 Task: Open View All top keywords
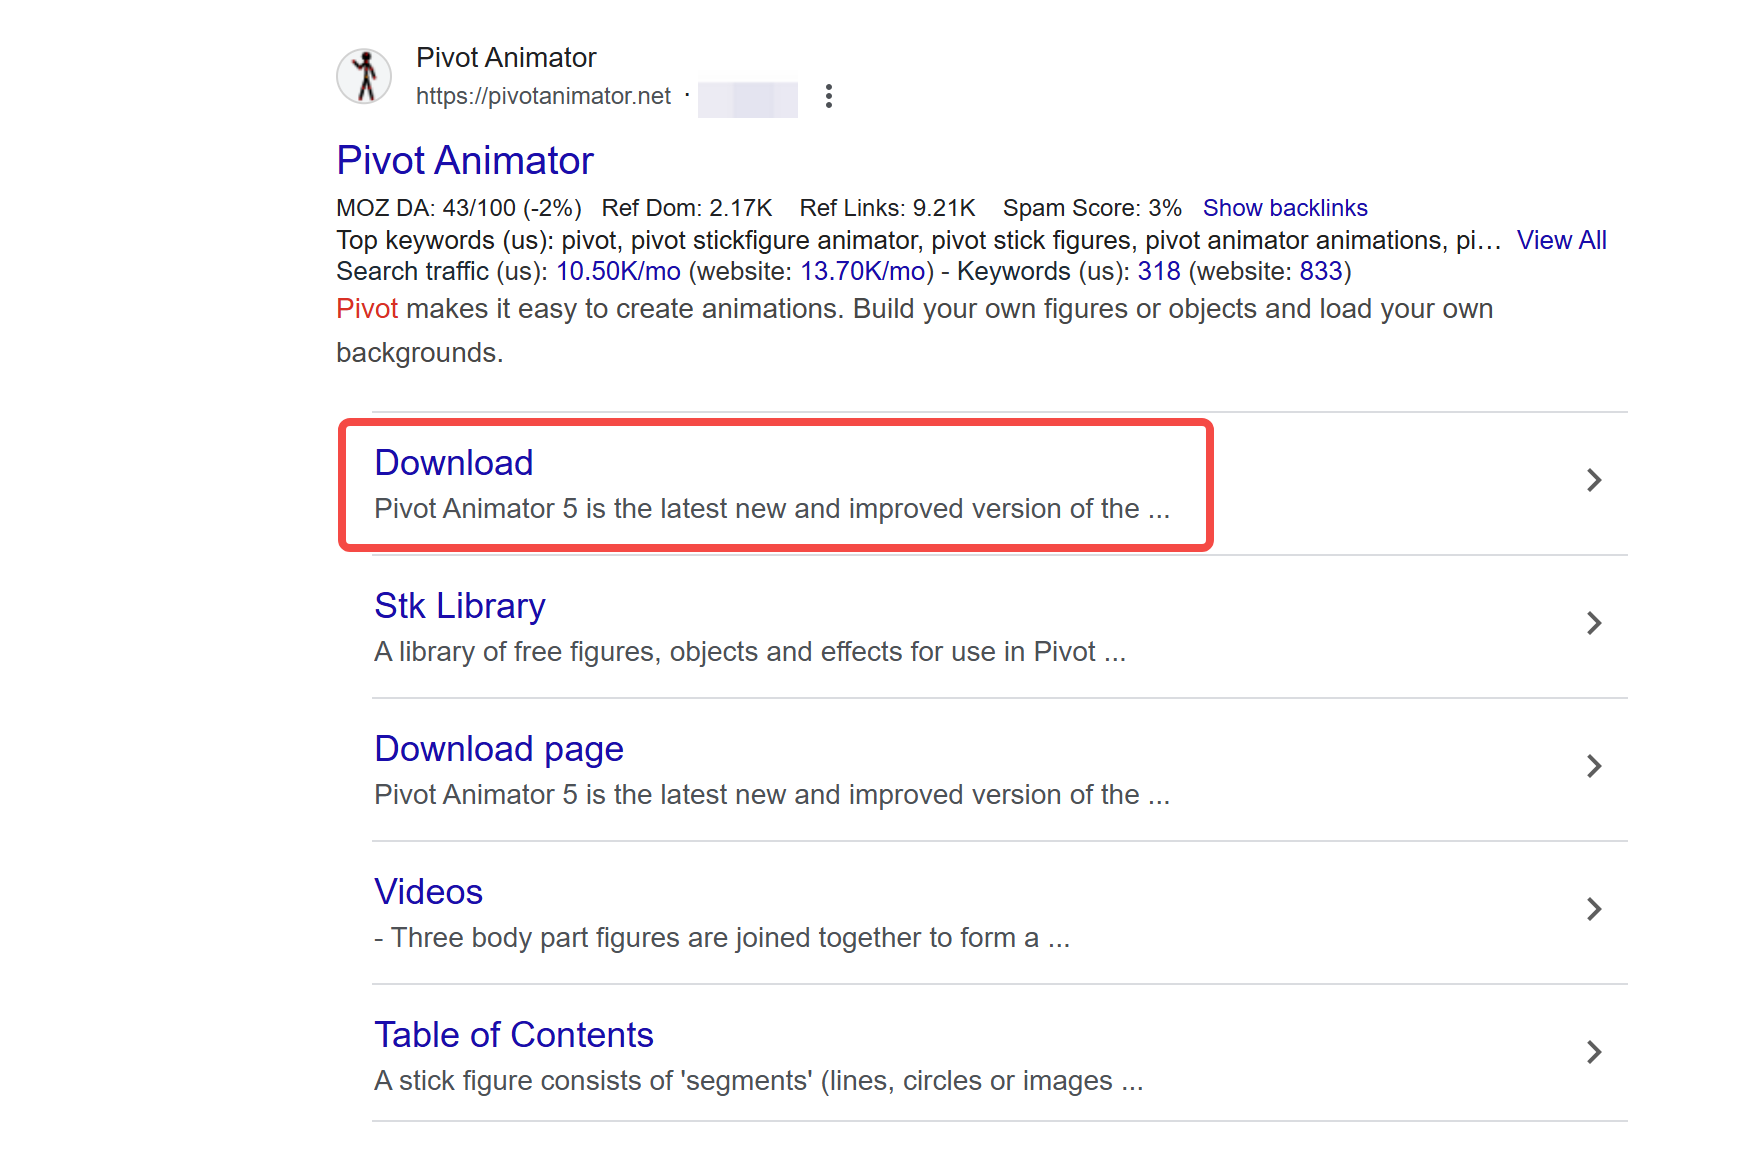[1561, 240]
